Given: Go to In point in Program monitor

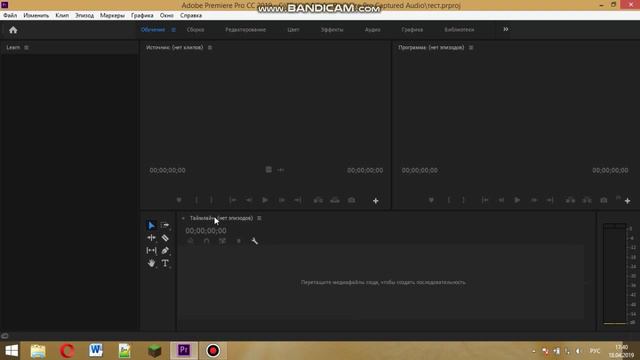Looking at the screenshot, I should click(485, 200).
